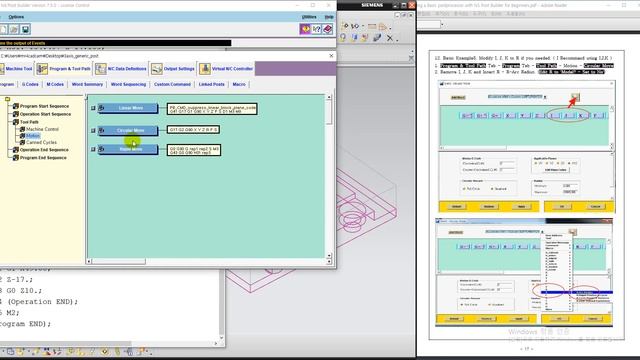The height and width of the screenshot is (360, 640).
Task: Open the Word Sequencing sub-tab
Action: (128, 84)
